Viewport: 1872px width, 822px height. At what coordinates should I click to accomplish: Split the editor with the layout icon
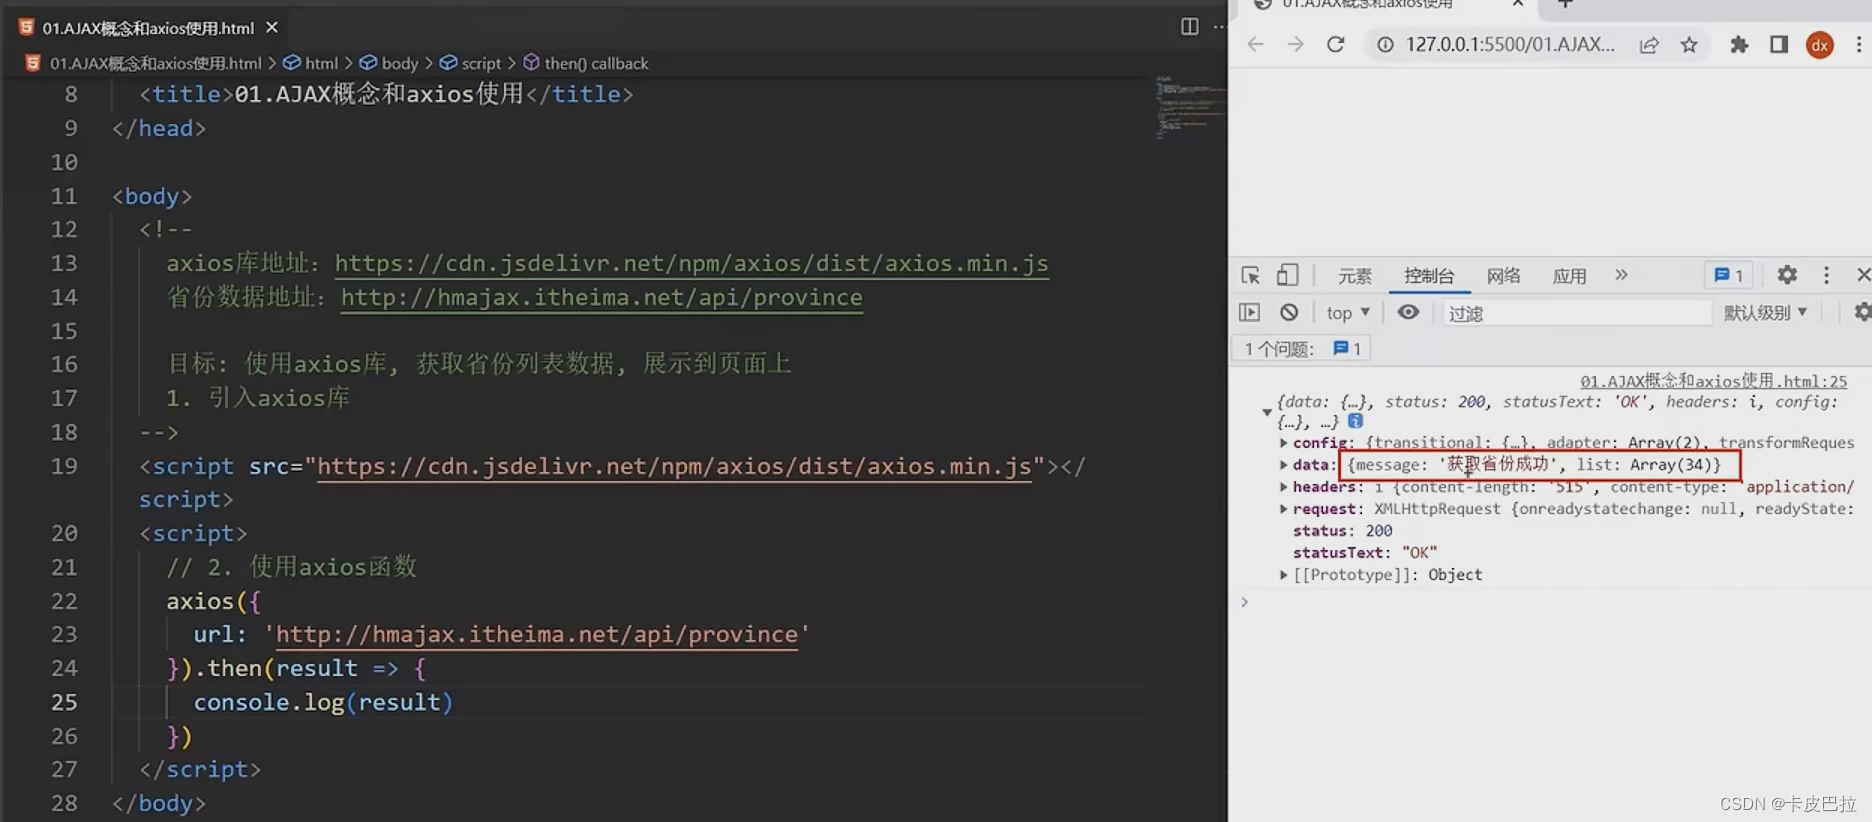pos(1189,27)
